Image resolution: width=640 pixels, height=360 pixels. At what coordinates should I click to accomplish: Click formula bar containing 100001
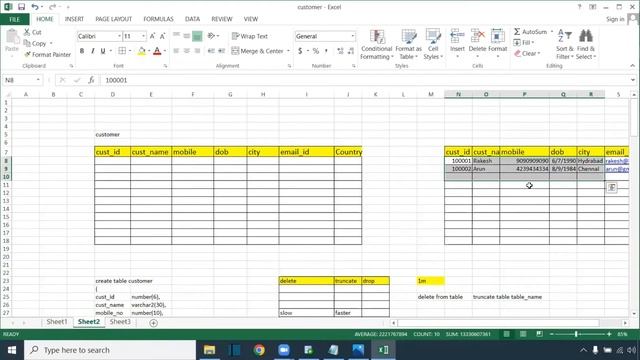click(x=364, y=80)
